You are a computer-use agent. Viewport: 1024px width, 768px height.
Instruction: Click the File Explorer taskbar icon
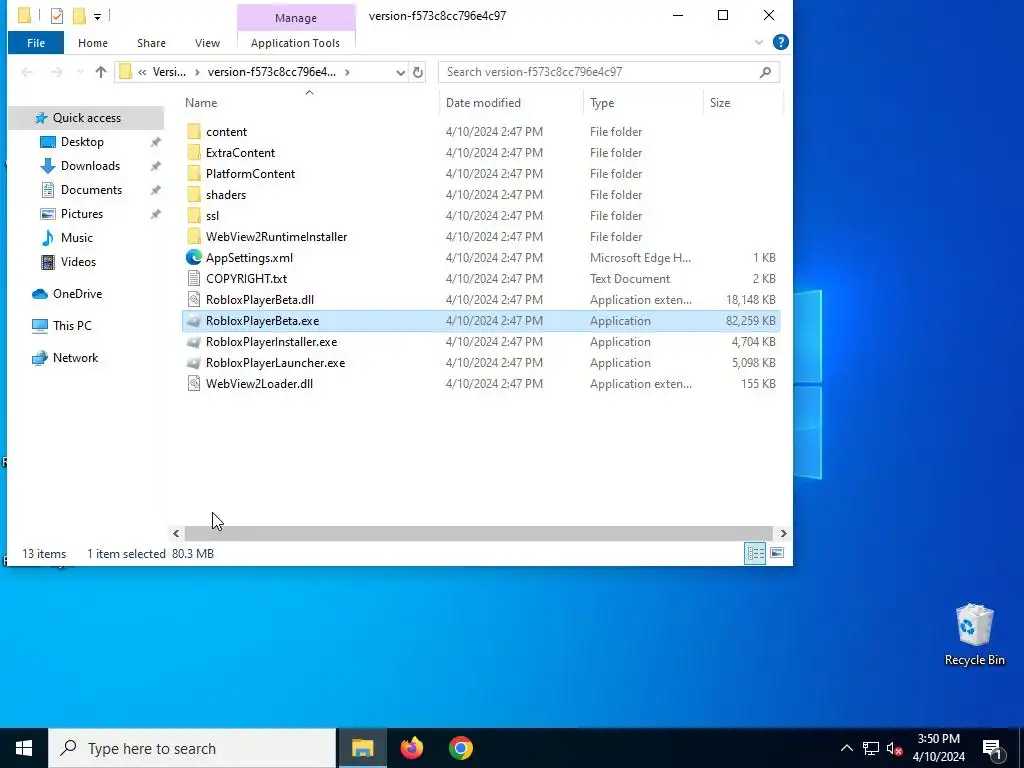(x=362, y=748)
